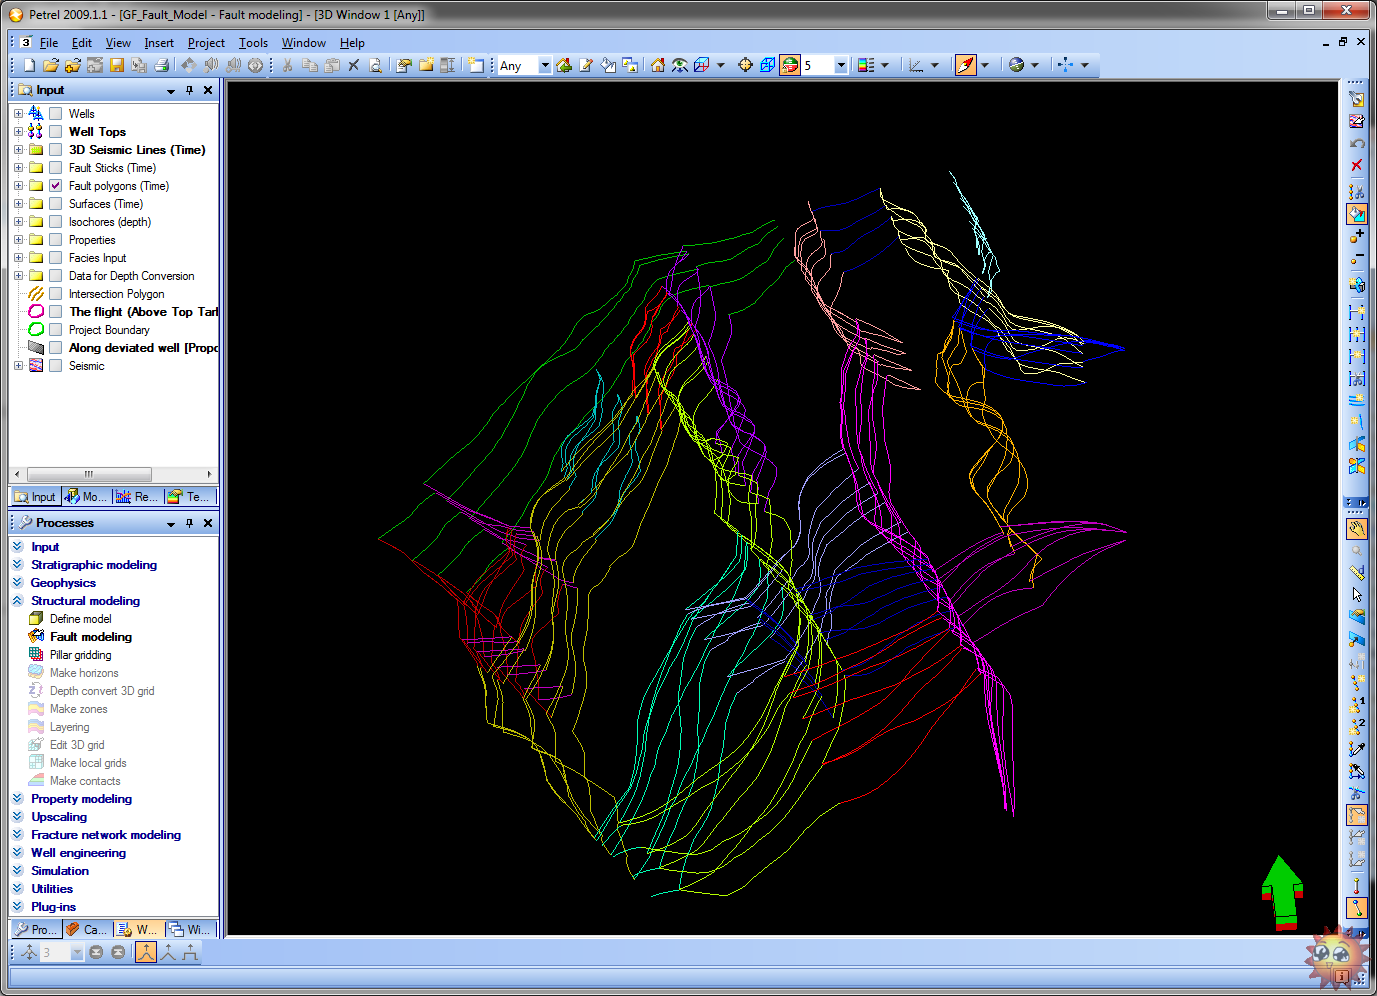The height and width of the screenshot is (996, 1377).
Task: Click the ruler measure icon on right toolbar
Action: point(1357,573)
